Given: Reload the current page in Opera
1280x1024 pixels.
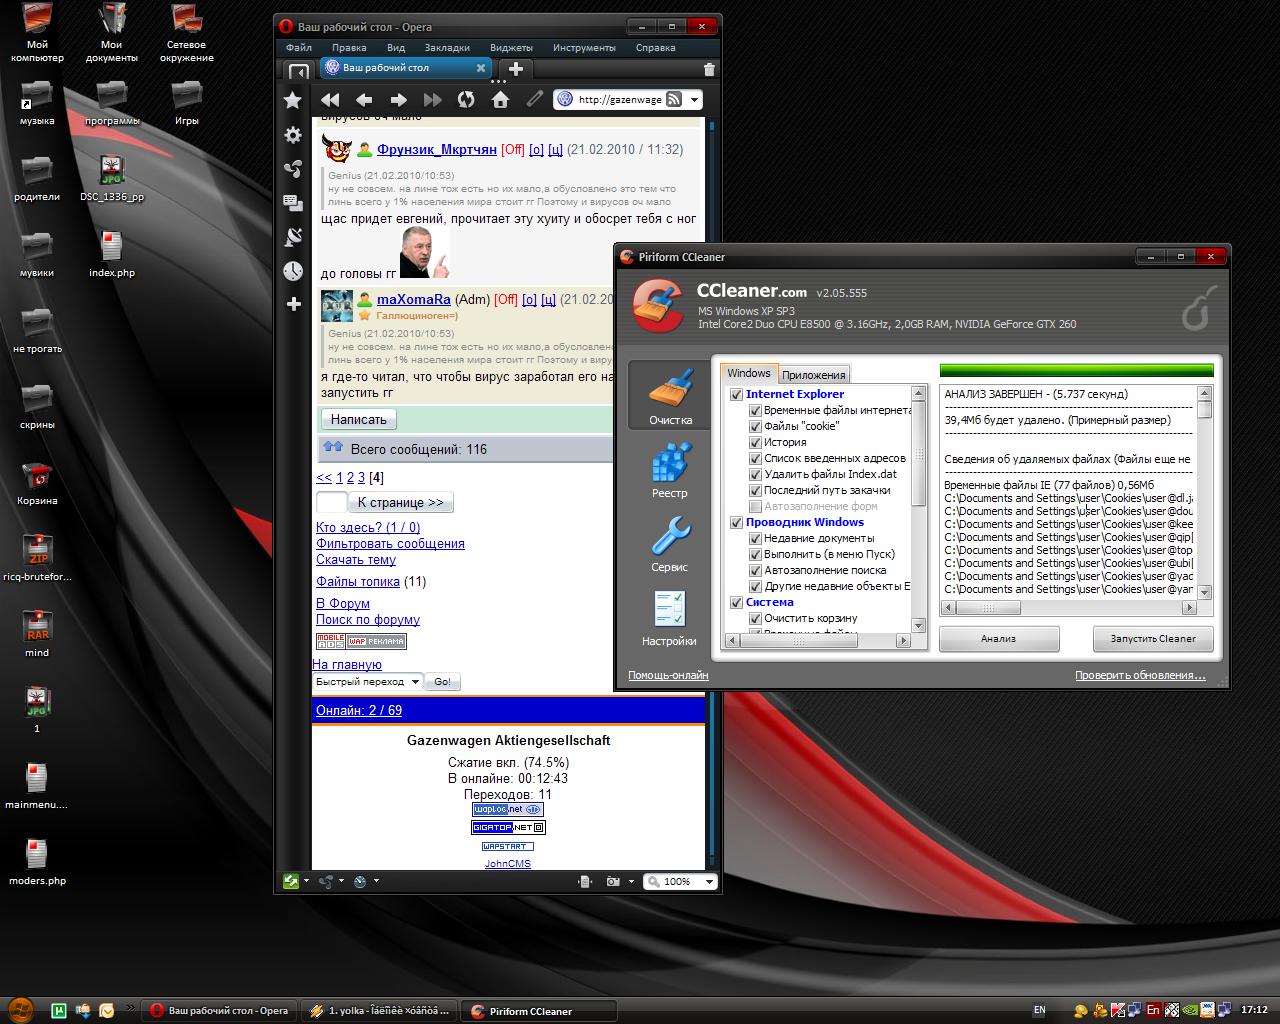Looking at the screenshot, I should (x=466, y=99).
